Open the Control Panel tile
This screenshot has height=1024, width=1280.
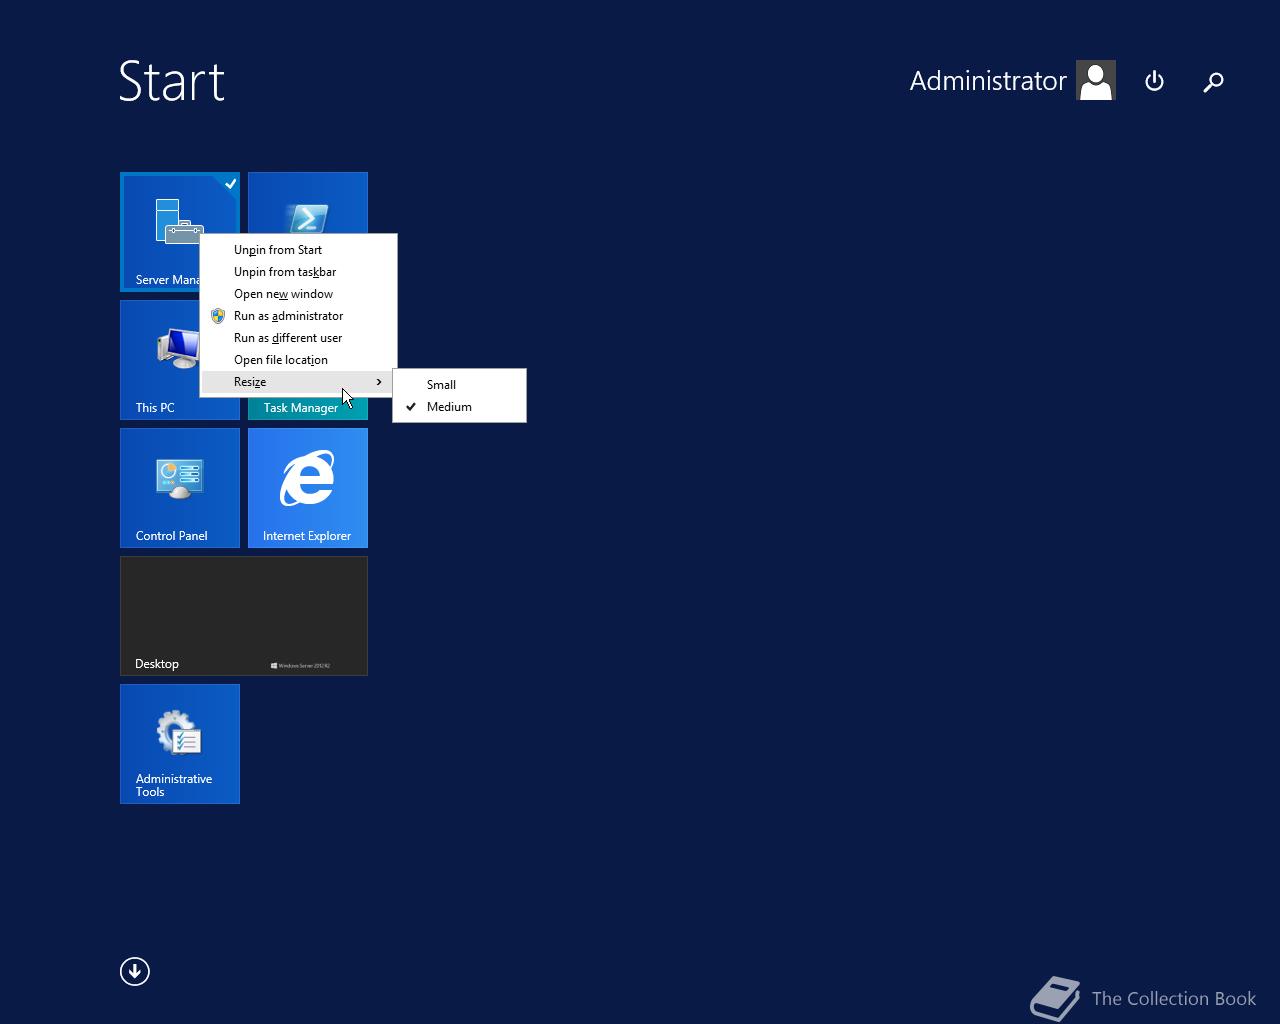pyautogui.click(x=180, y=488)
